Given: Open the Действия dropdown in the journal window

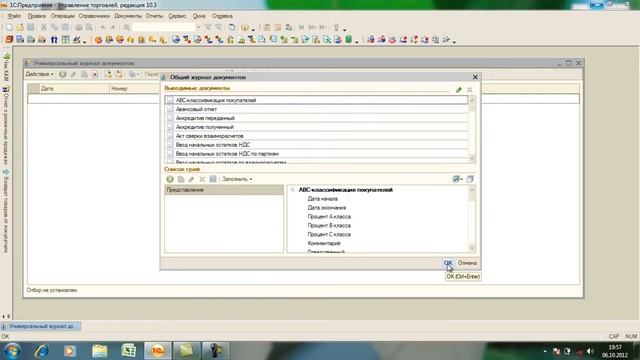Looking at the screenshot, I should (x=40, y=74).
